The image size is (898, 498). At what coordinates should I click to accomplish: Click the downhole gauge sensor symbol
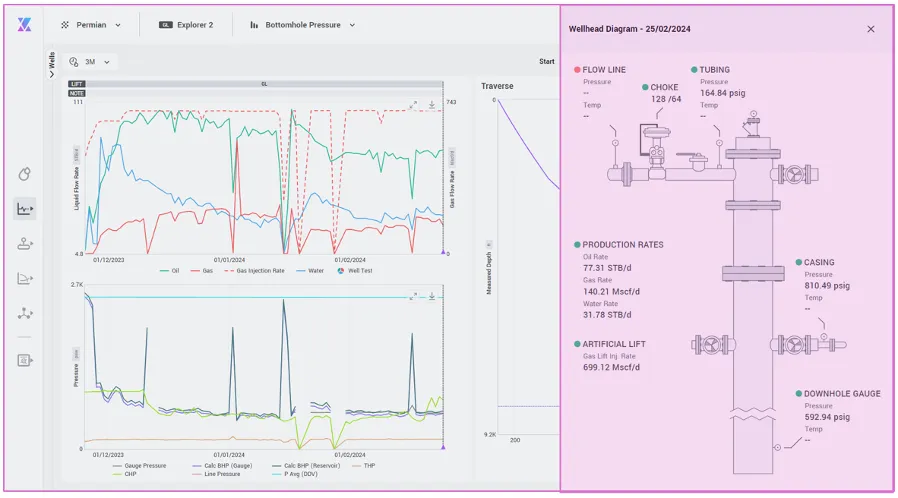tap(777, 448)
